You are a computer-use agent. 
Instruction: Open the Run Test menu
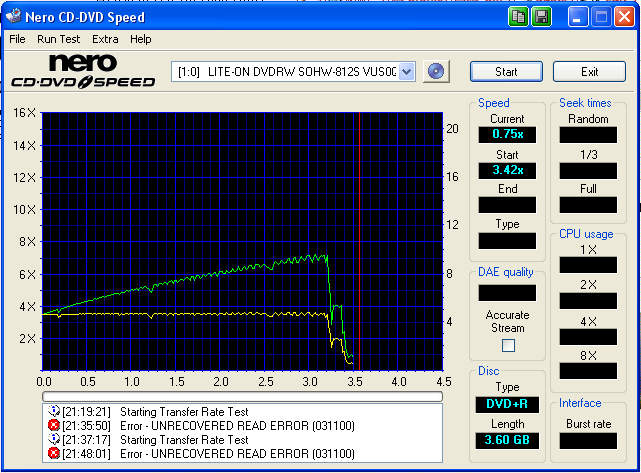pyautogui.click(x=58, y=39)
